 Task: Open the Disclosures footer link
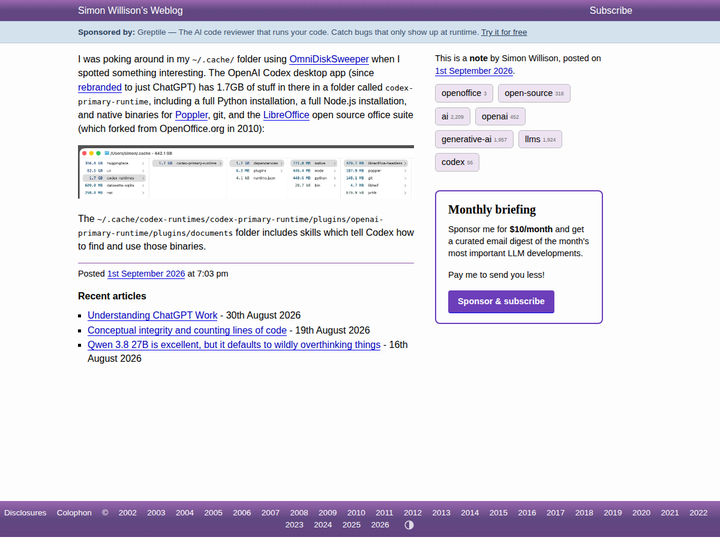25,513
